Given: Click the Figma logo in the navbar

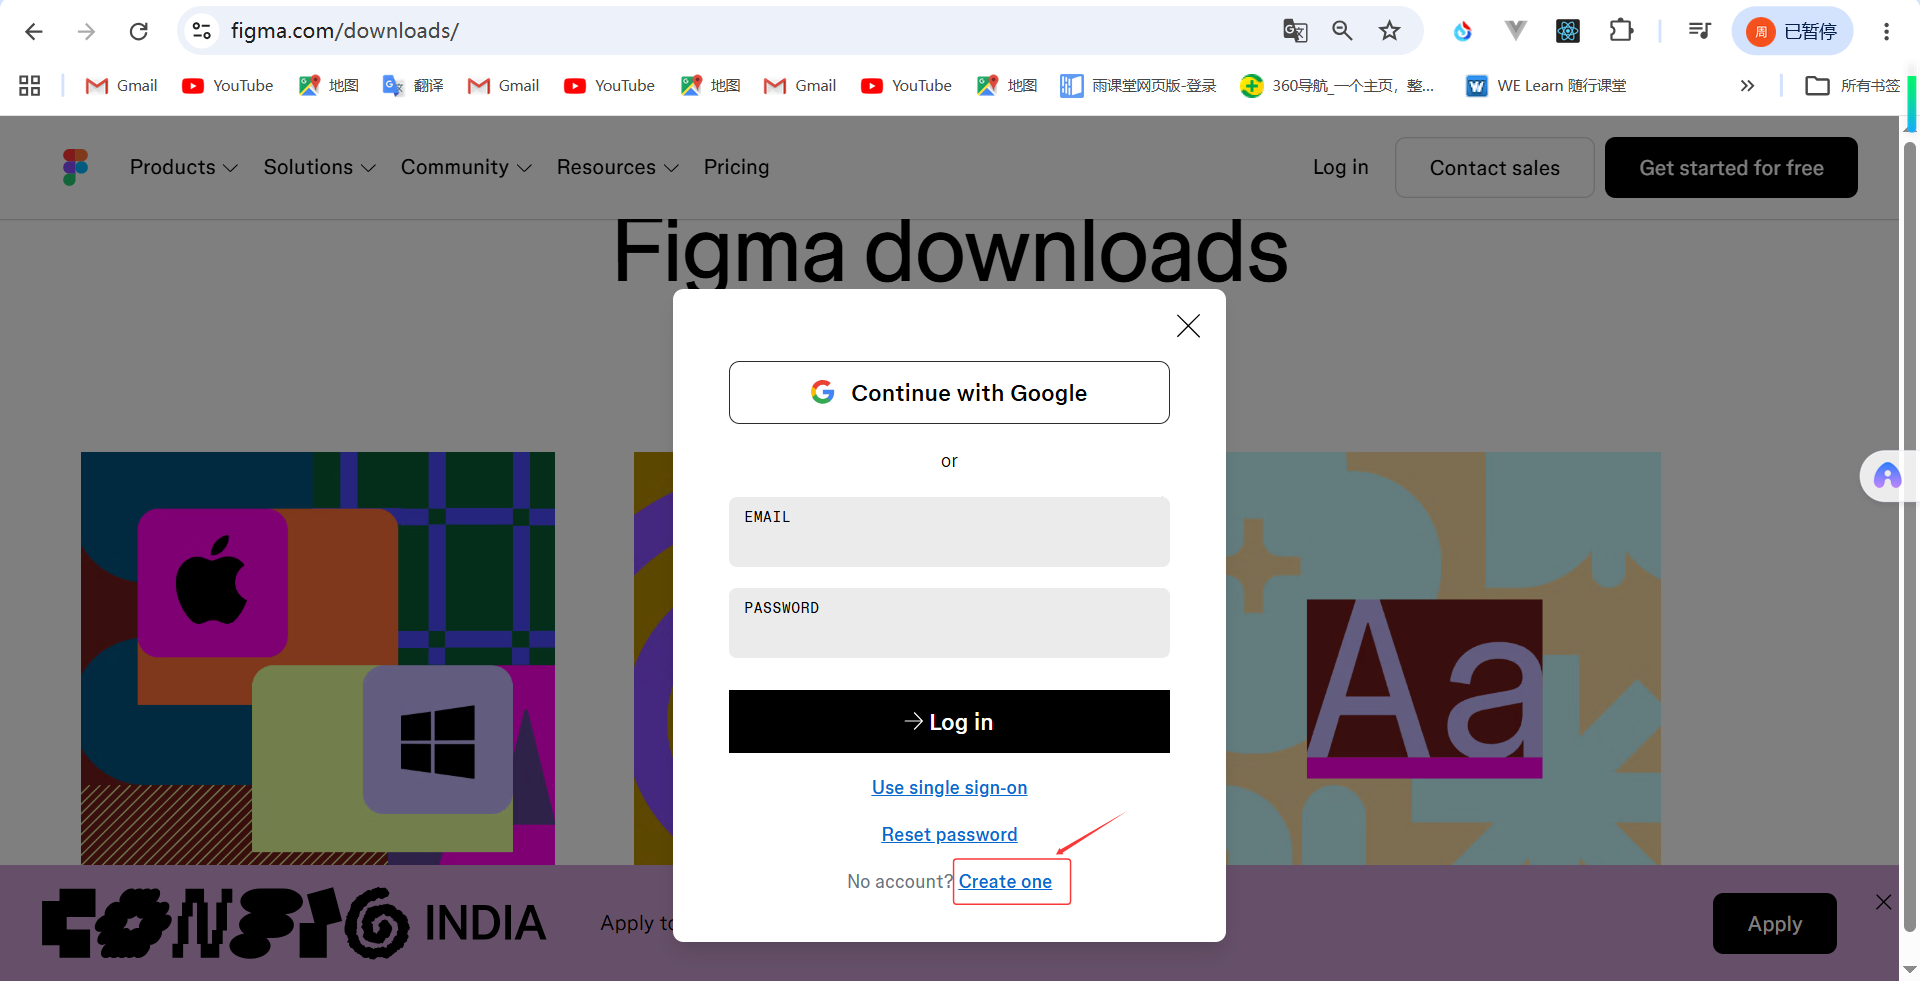Looking at the screenshot, I should tap(75, 167).
